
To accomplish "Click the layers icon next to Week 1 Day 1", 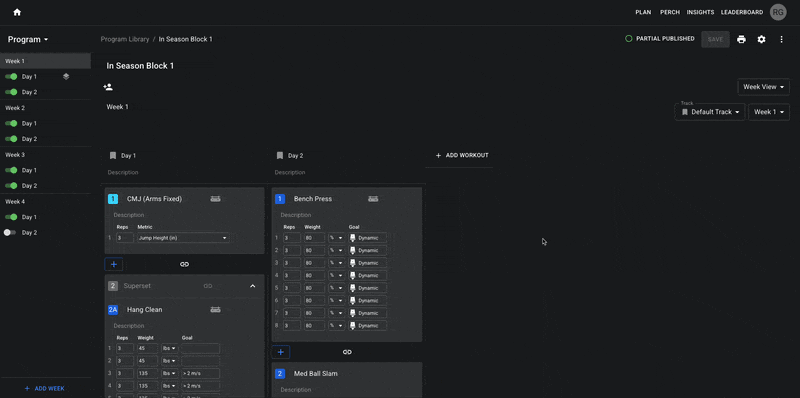I will coord(66,77).
